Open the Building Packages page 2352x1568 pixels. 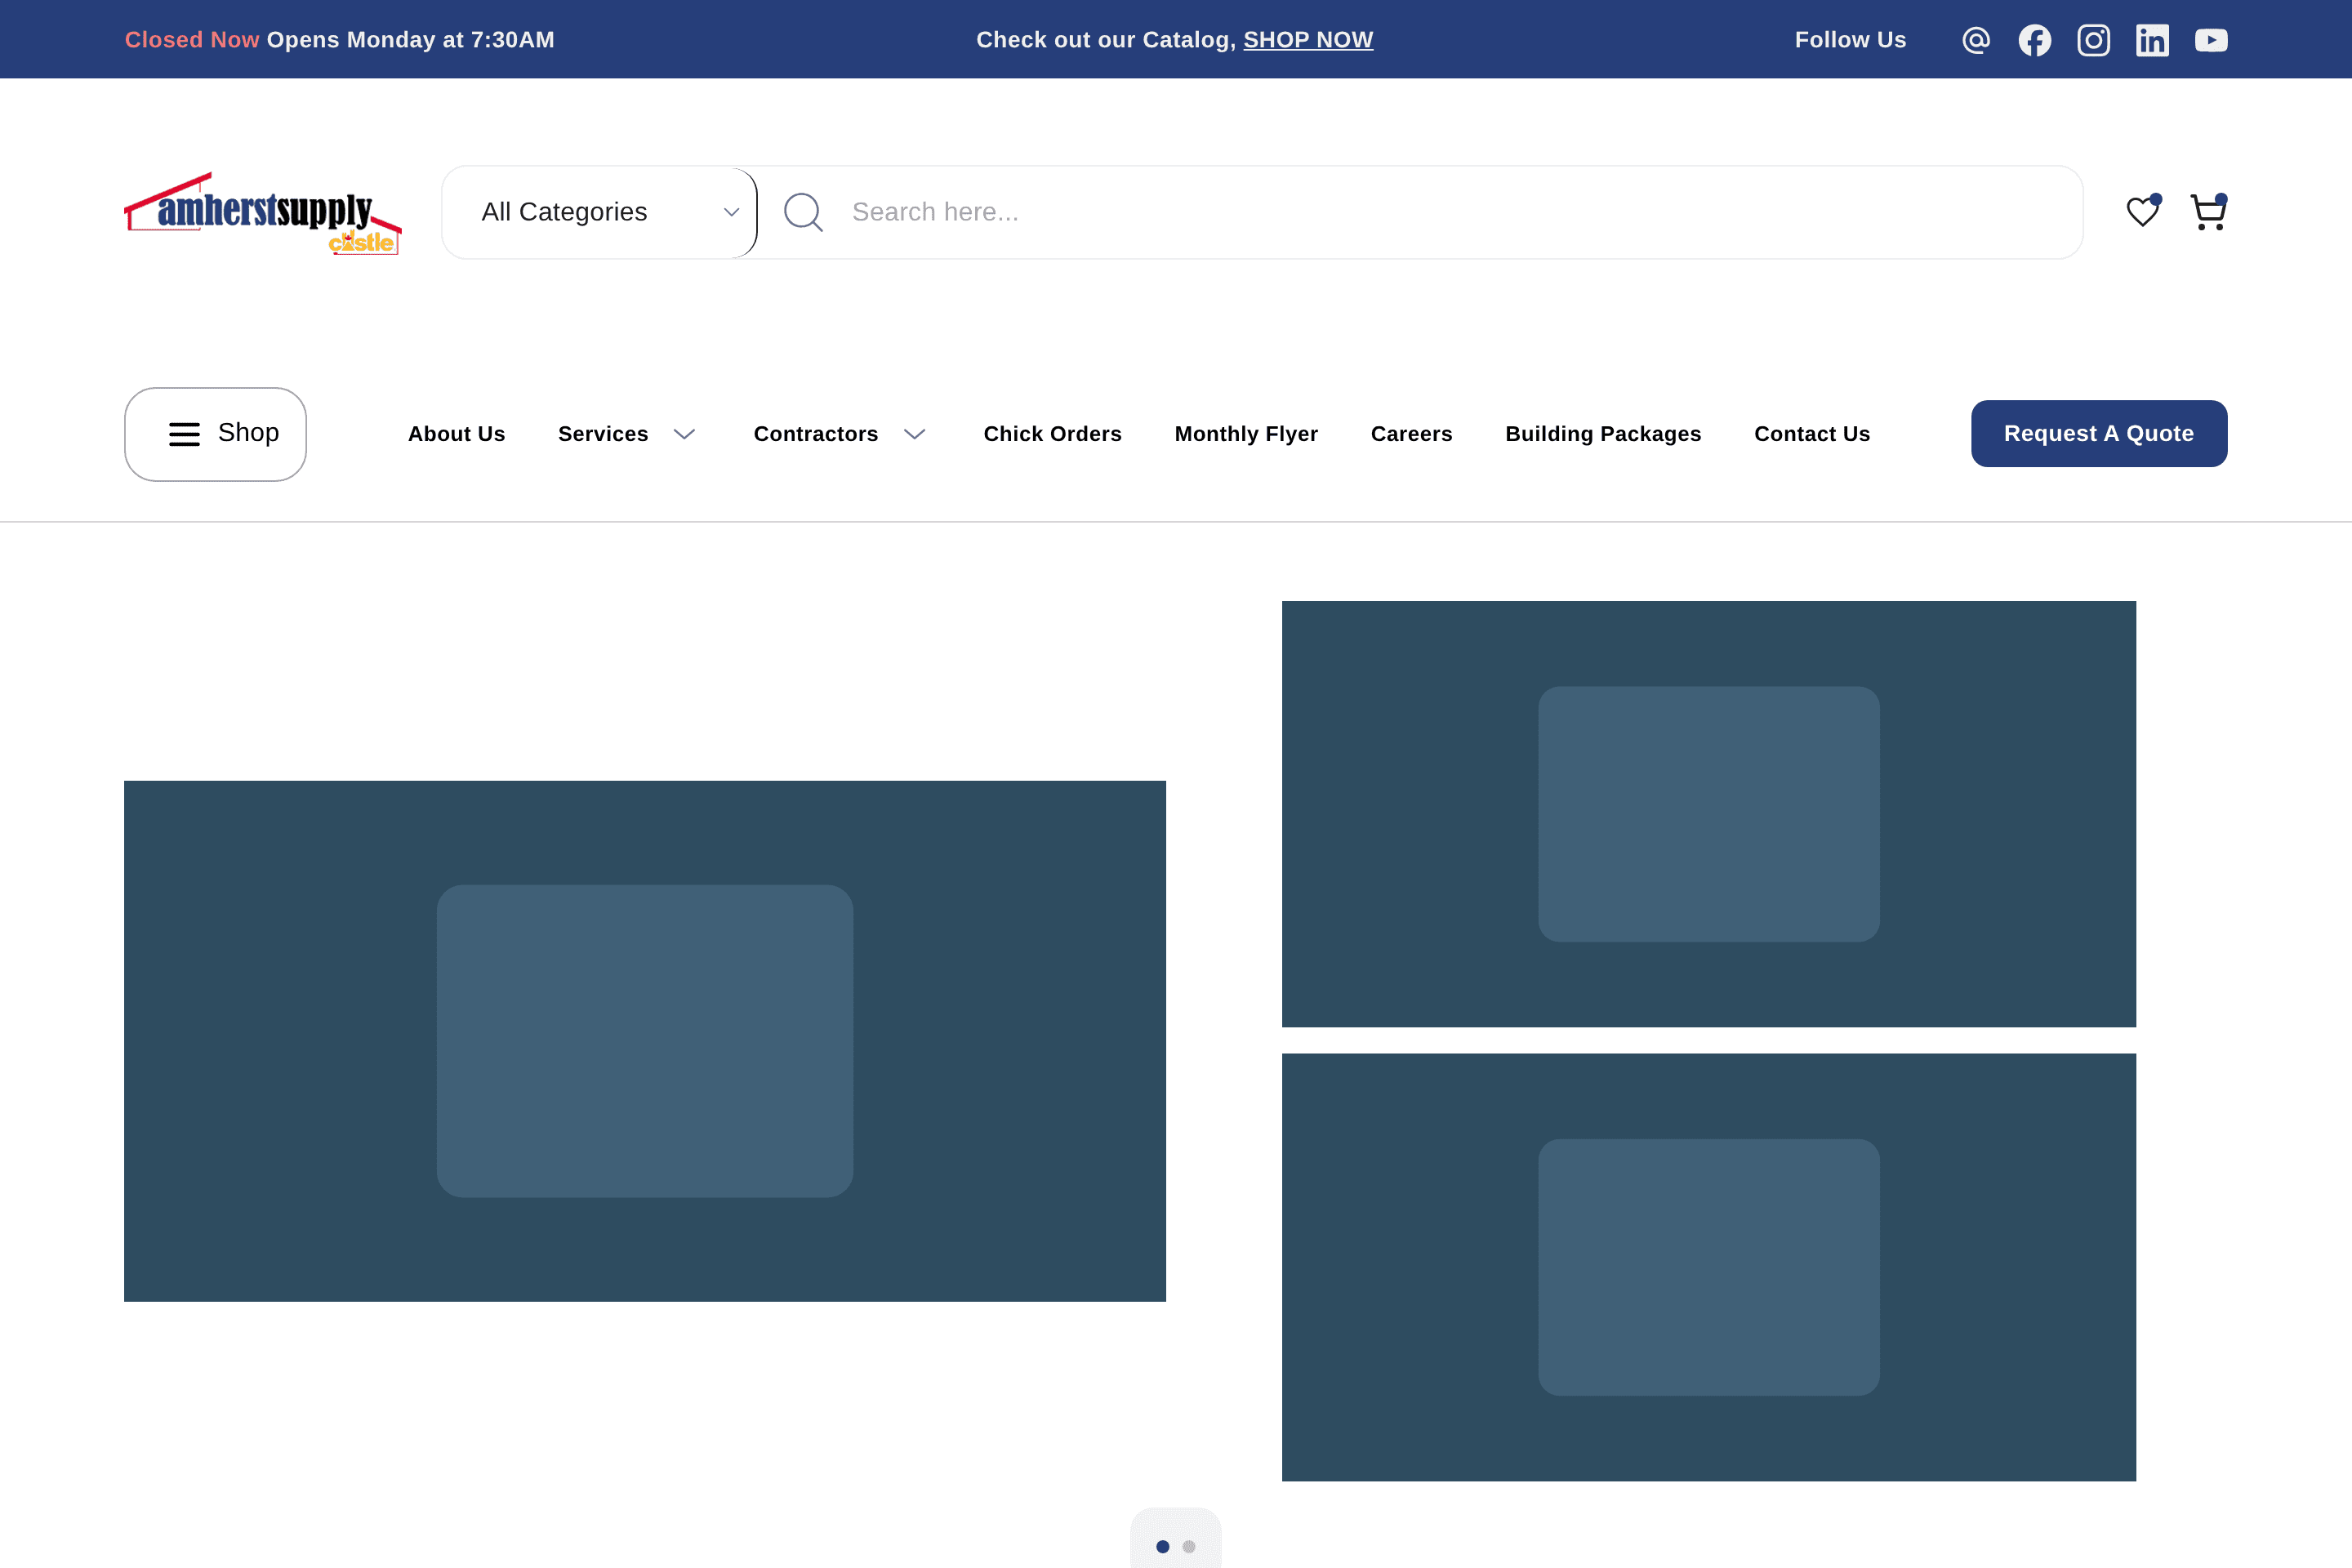click(x=1603, y=434)
